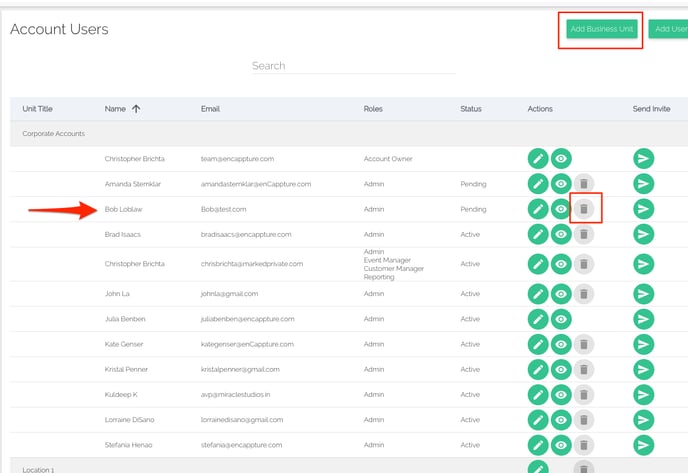View Christopher Brichta Account Owner details
This screenshot has width=688, height=473.
(x=561, y=159)
